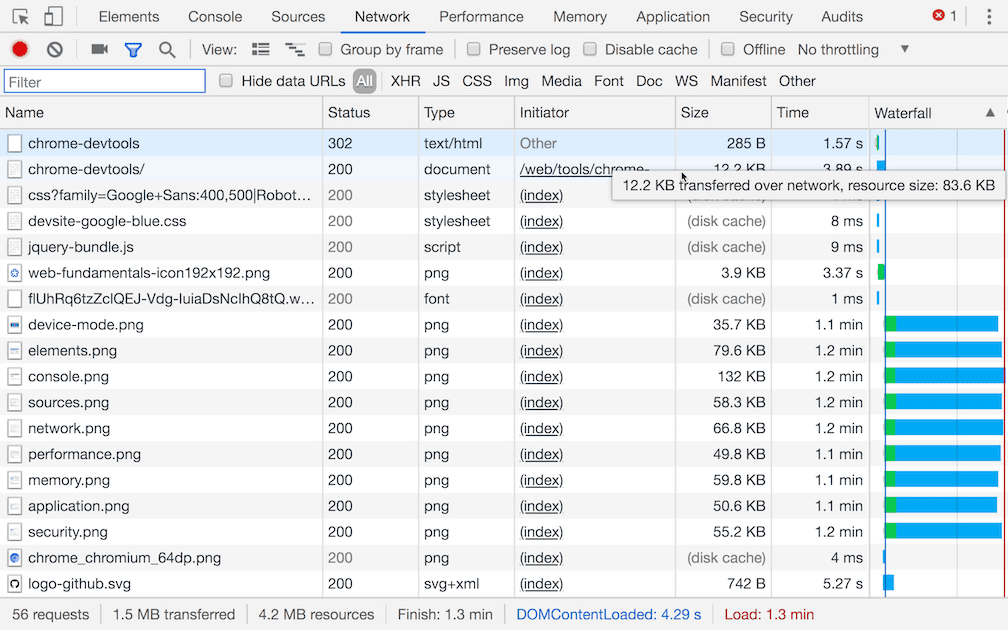Enable the Preserve log checkbox
This screenshot has width=1008, height=630.
tap(473, 48)
